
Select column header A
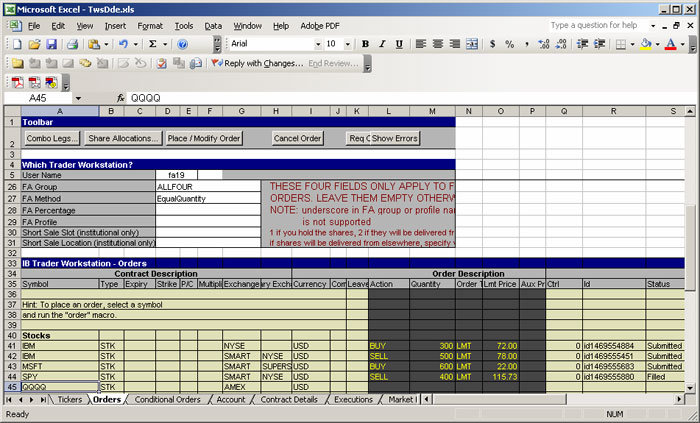[x=60, y=111]
